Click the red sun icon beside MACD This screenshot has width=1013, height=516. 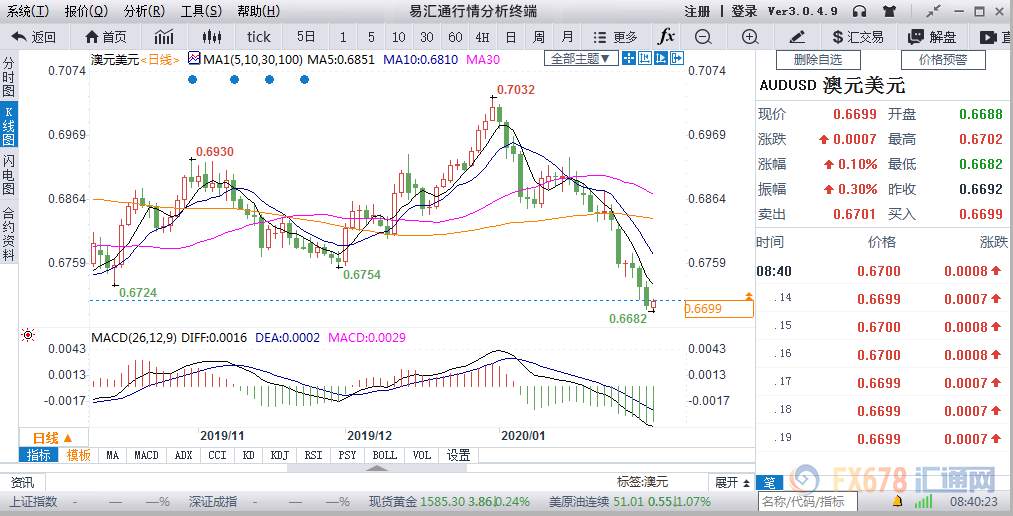(x=27, y=335)
